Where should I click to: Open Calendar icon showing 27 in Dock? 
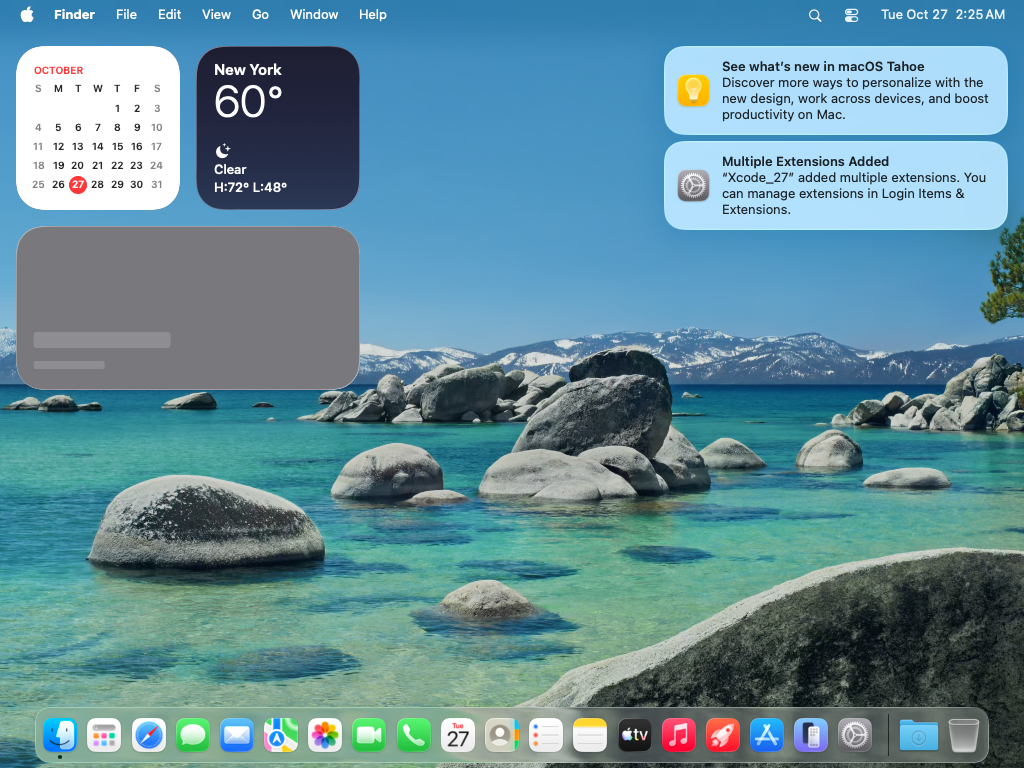click(x=458, y=735)
